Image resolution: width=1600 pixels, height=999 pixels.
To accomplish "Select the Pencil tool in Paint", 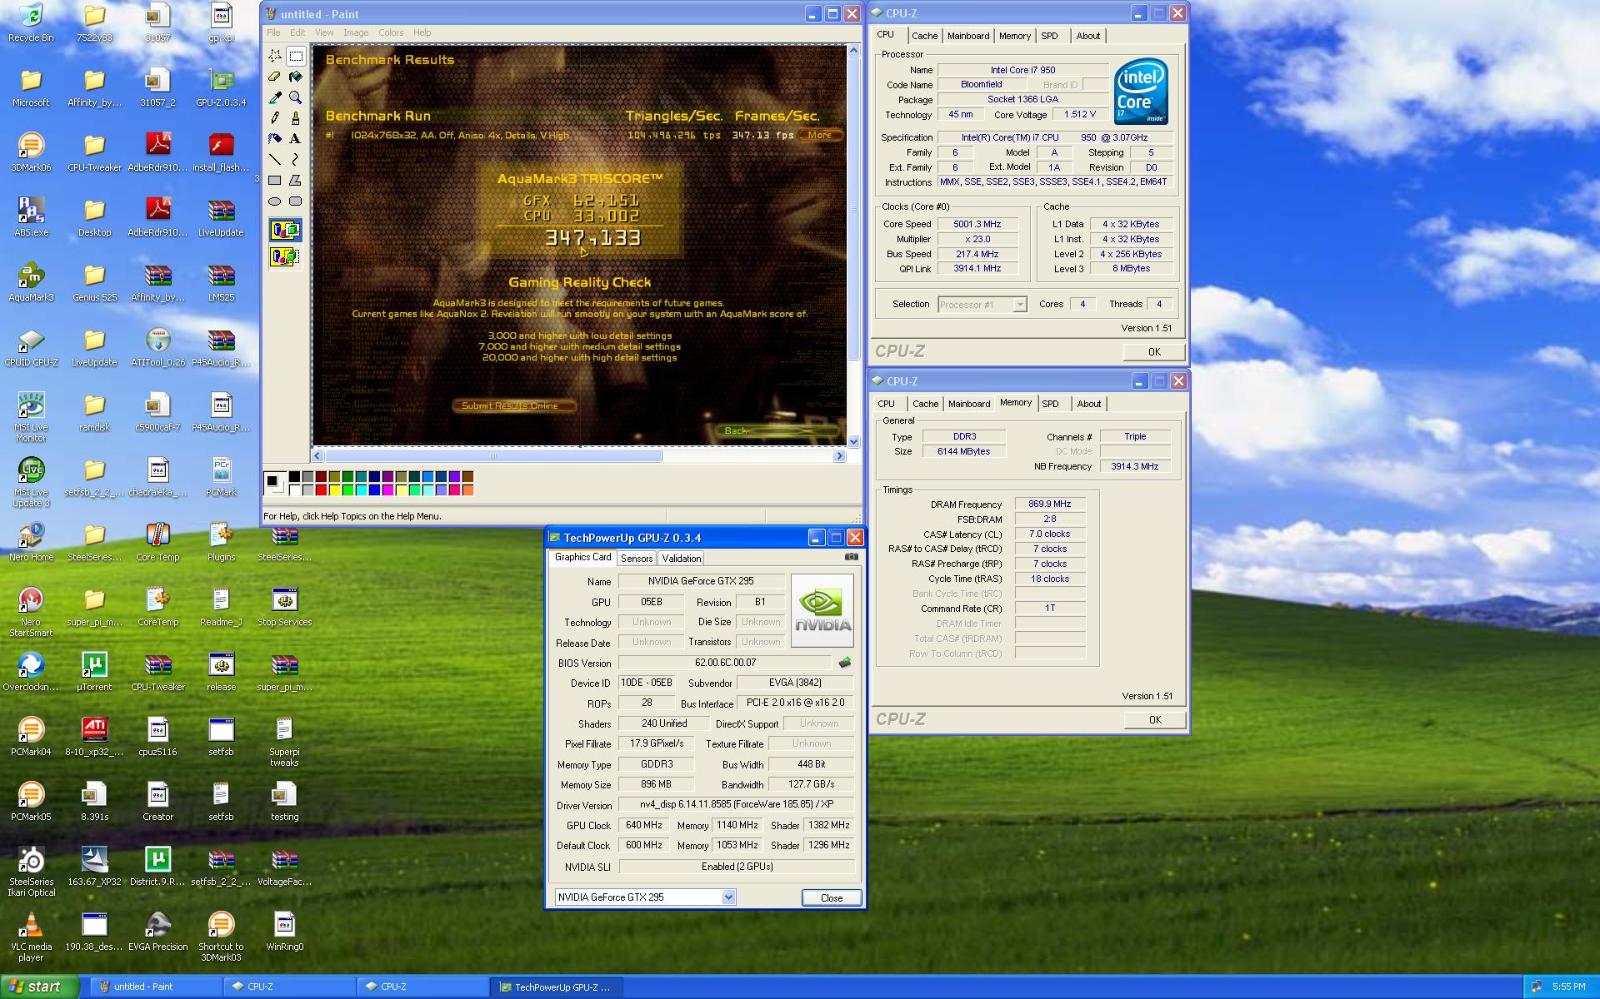I will (275, 118).
